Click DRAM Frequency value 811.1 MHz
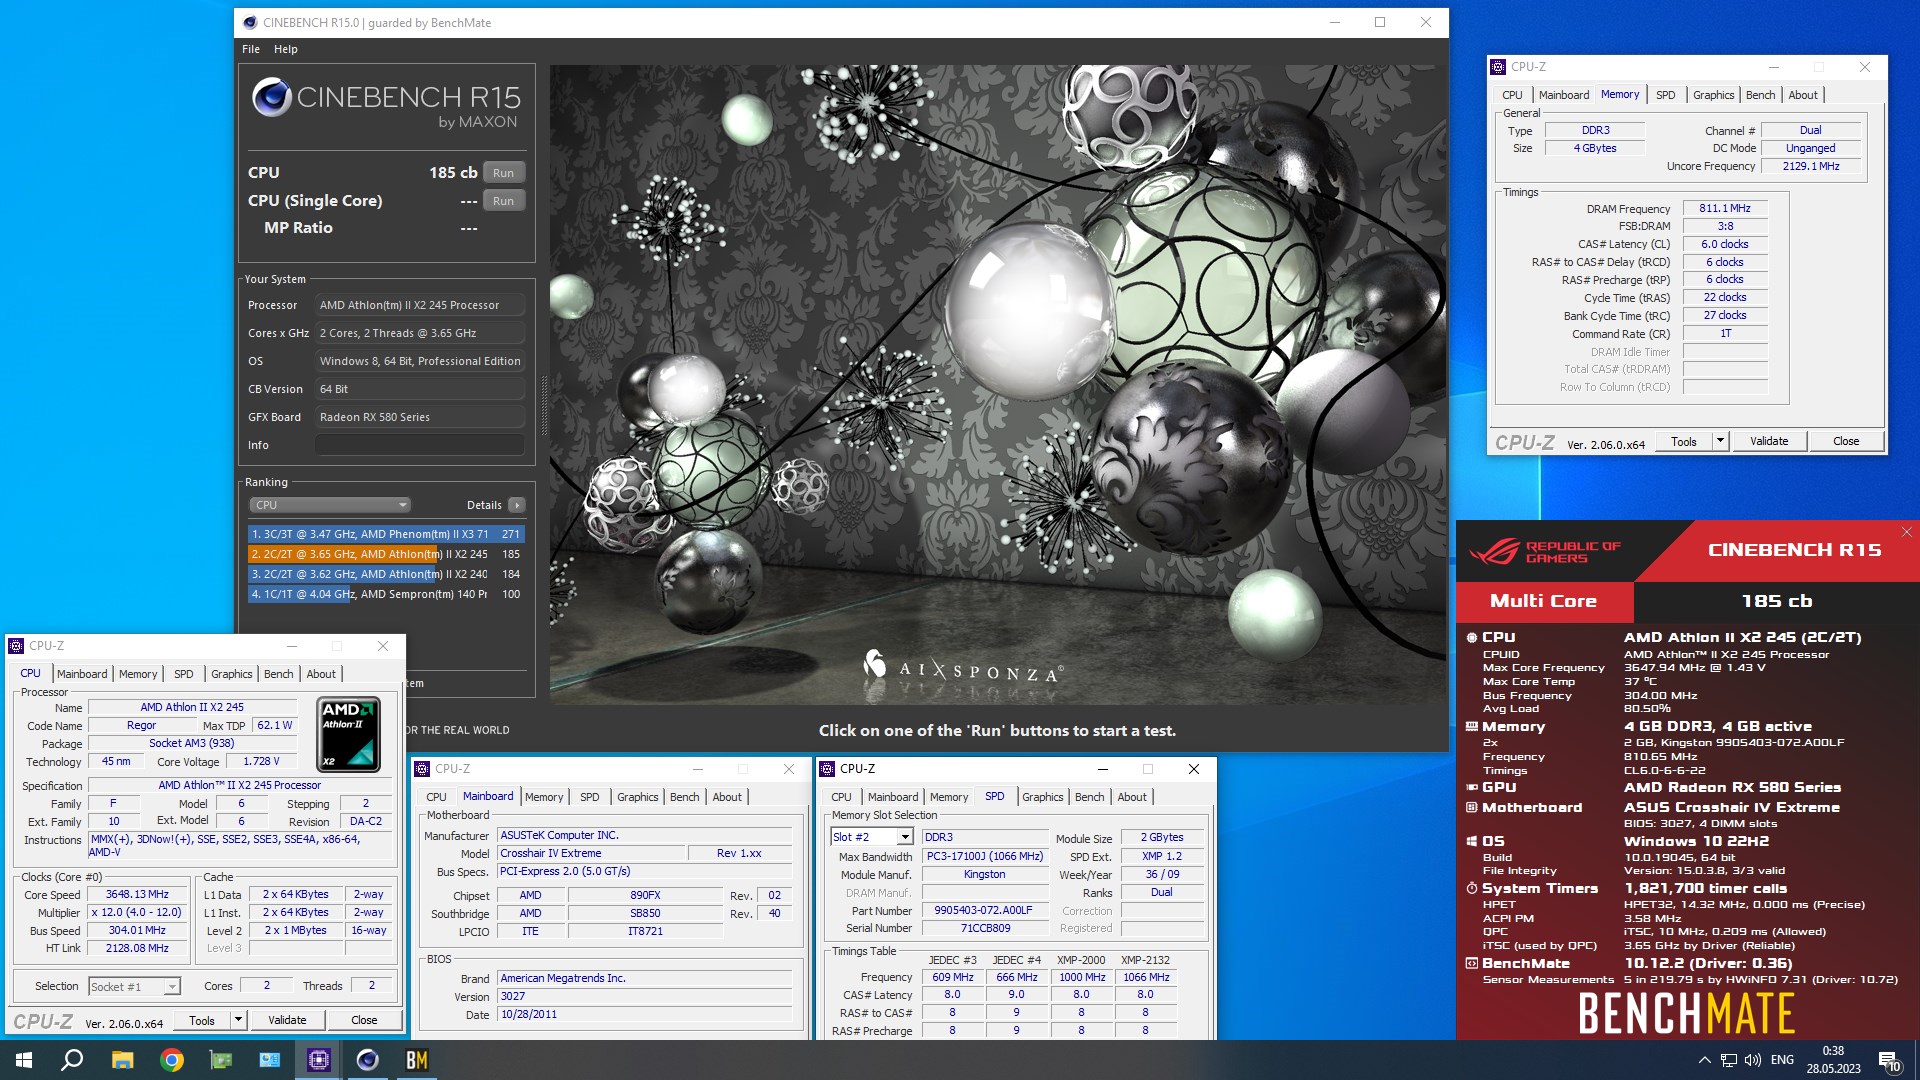Viewport: 1920px width, 1080px height. (1725, 208)
